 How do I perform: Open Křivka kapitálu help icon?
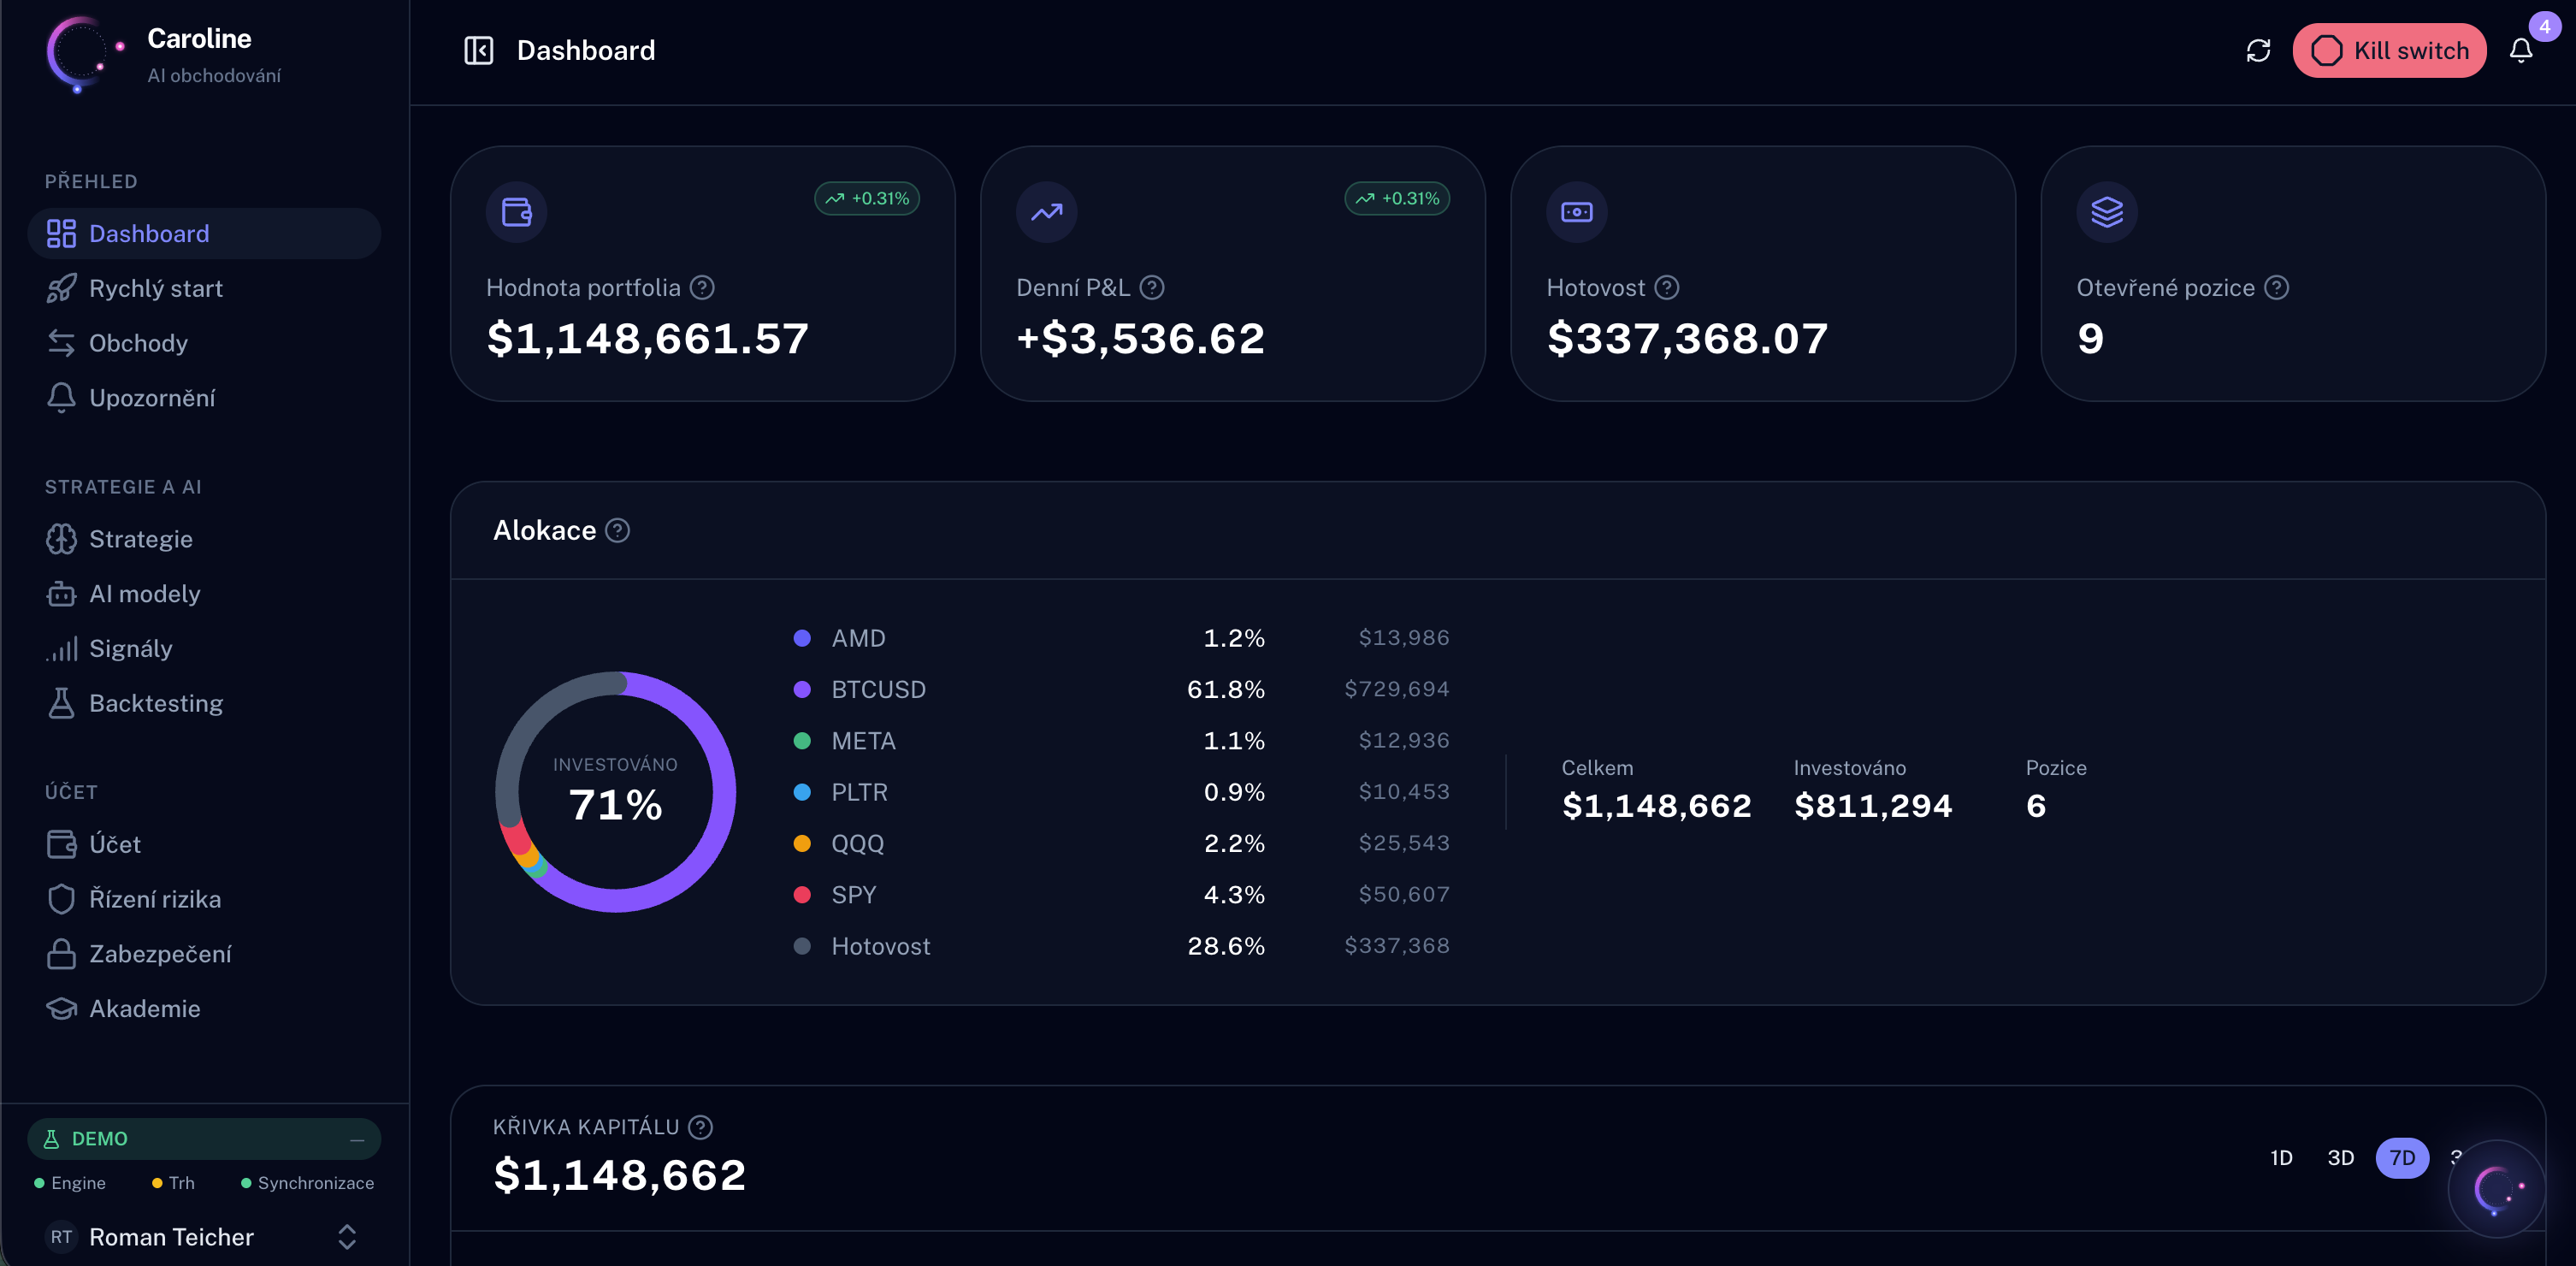(701, 1127)
